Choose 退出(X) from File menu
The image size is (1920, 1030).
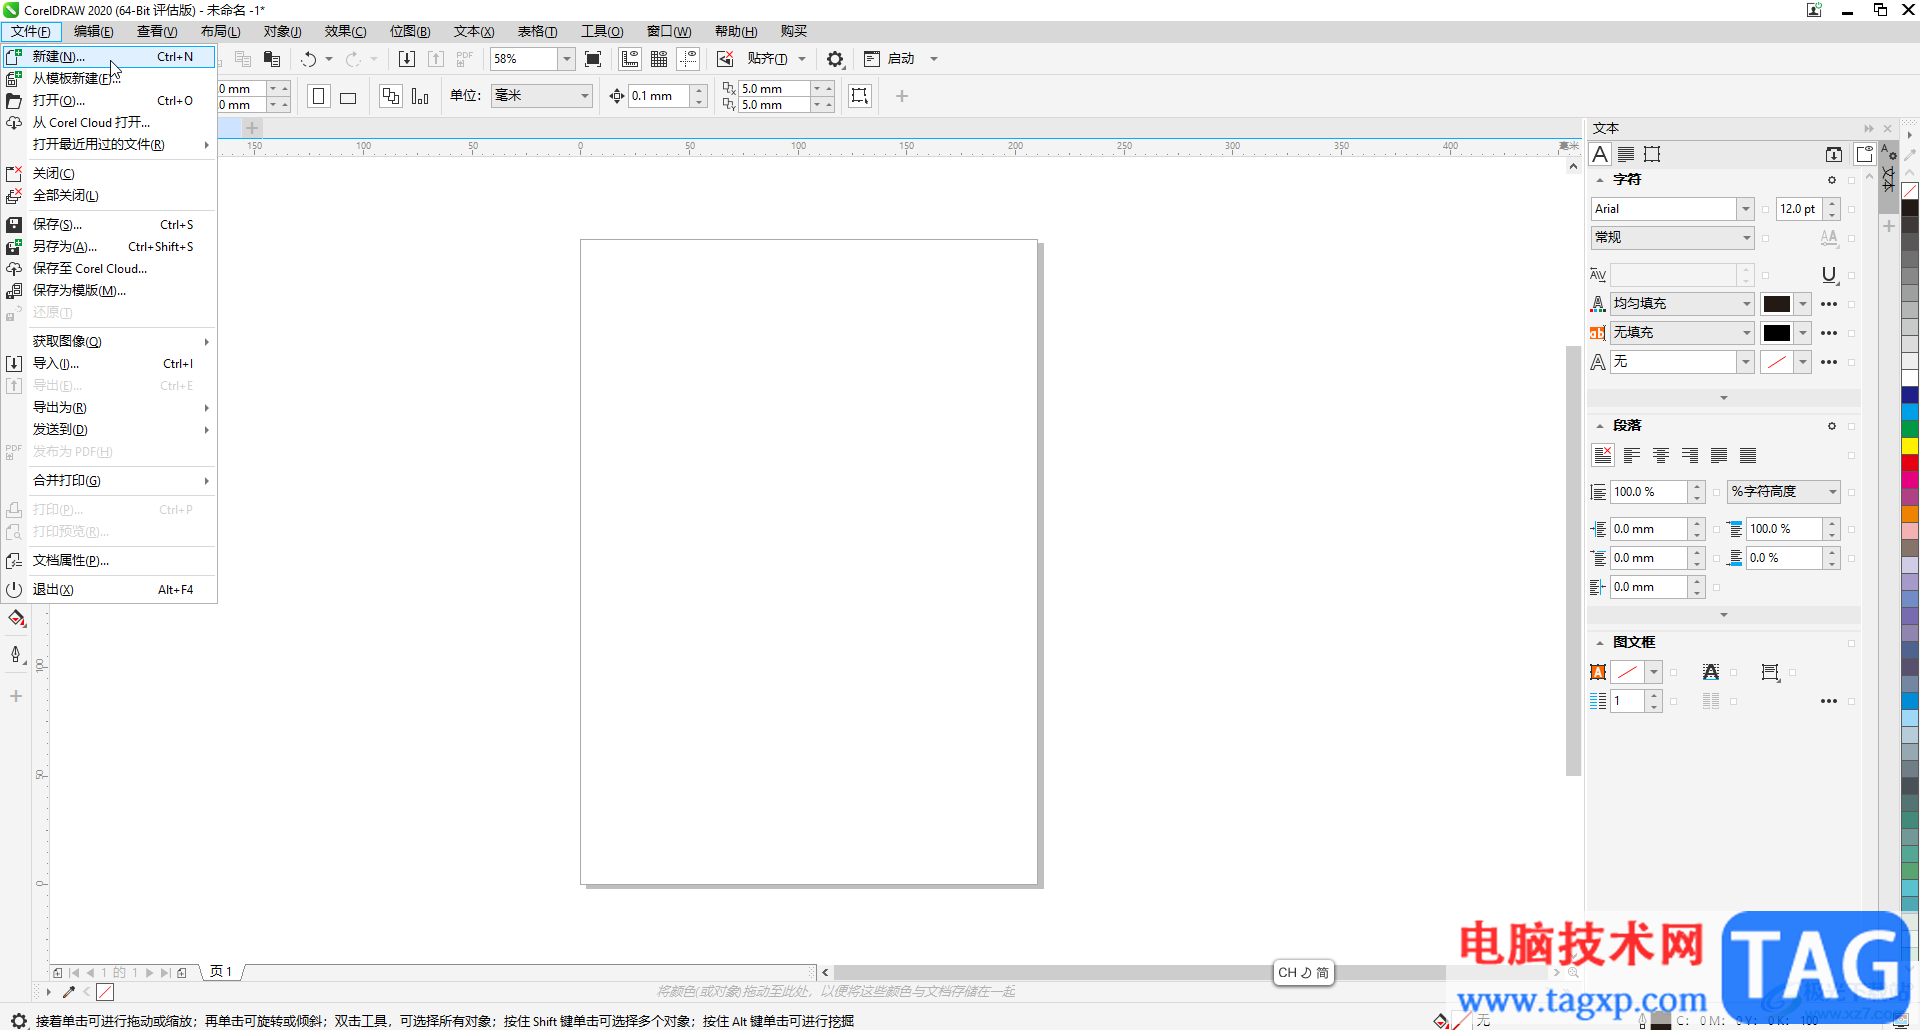[x=109, y=590]
